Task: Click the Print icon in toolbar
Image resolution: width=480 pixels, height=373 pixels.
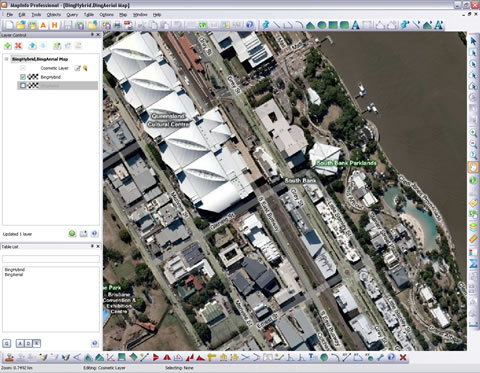Action: 117,25
